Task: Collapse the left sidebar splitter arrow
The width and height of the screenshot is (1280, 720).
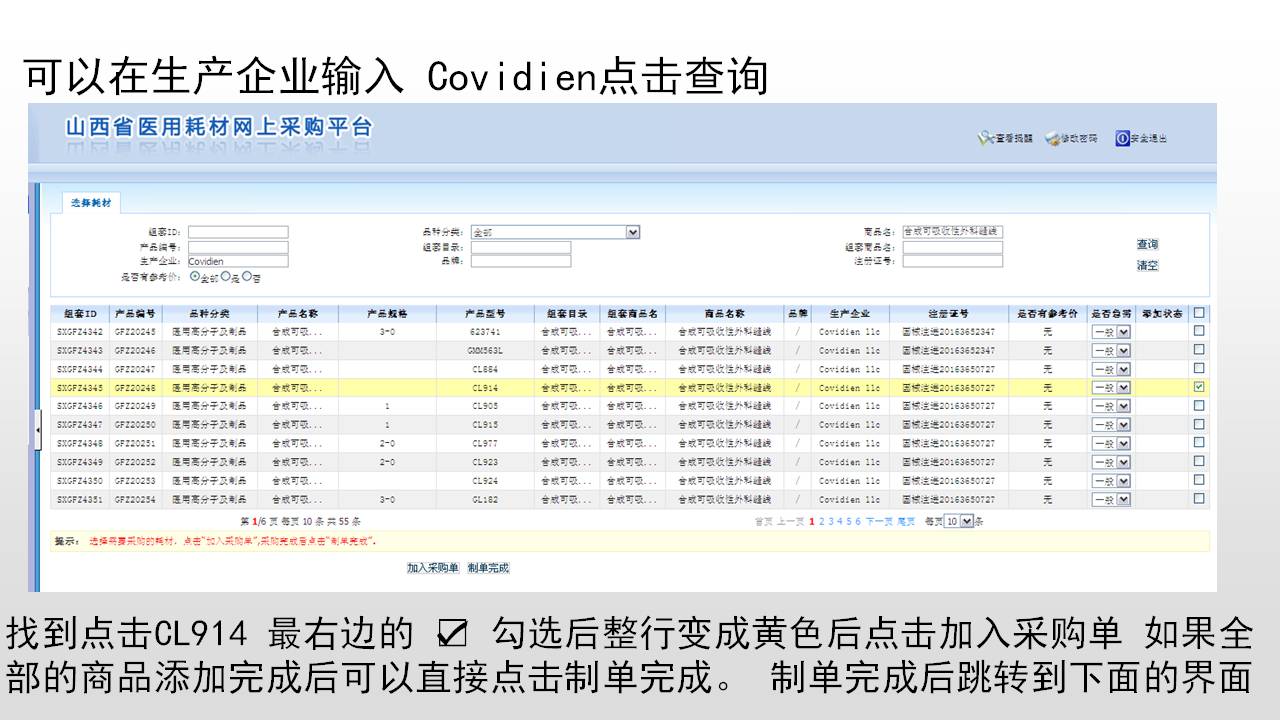Action: (x=38, y=429)
